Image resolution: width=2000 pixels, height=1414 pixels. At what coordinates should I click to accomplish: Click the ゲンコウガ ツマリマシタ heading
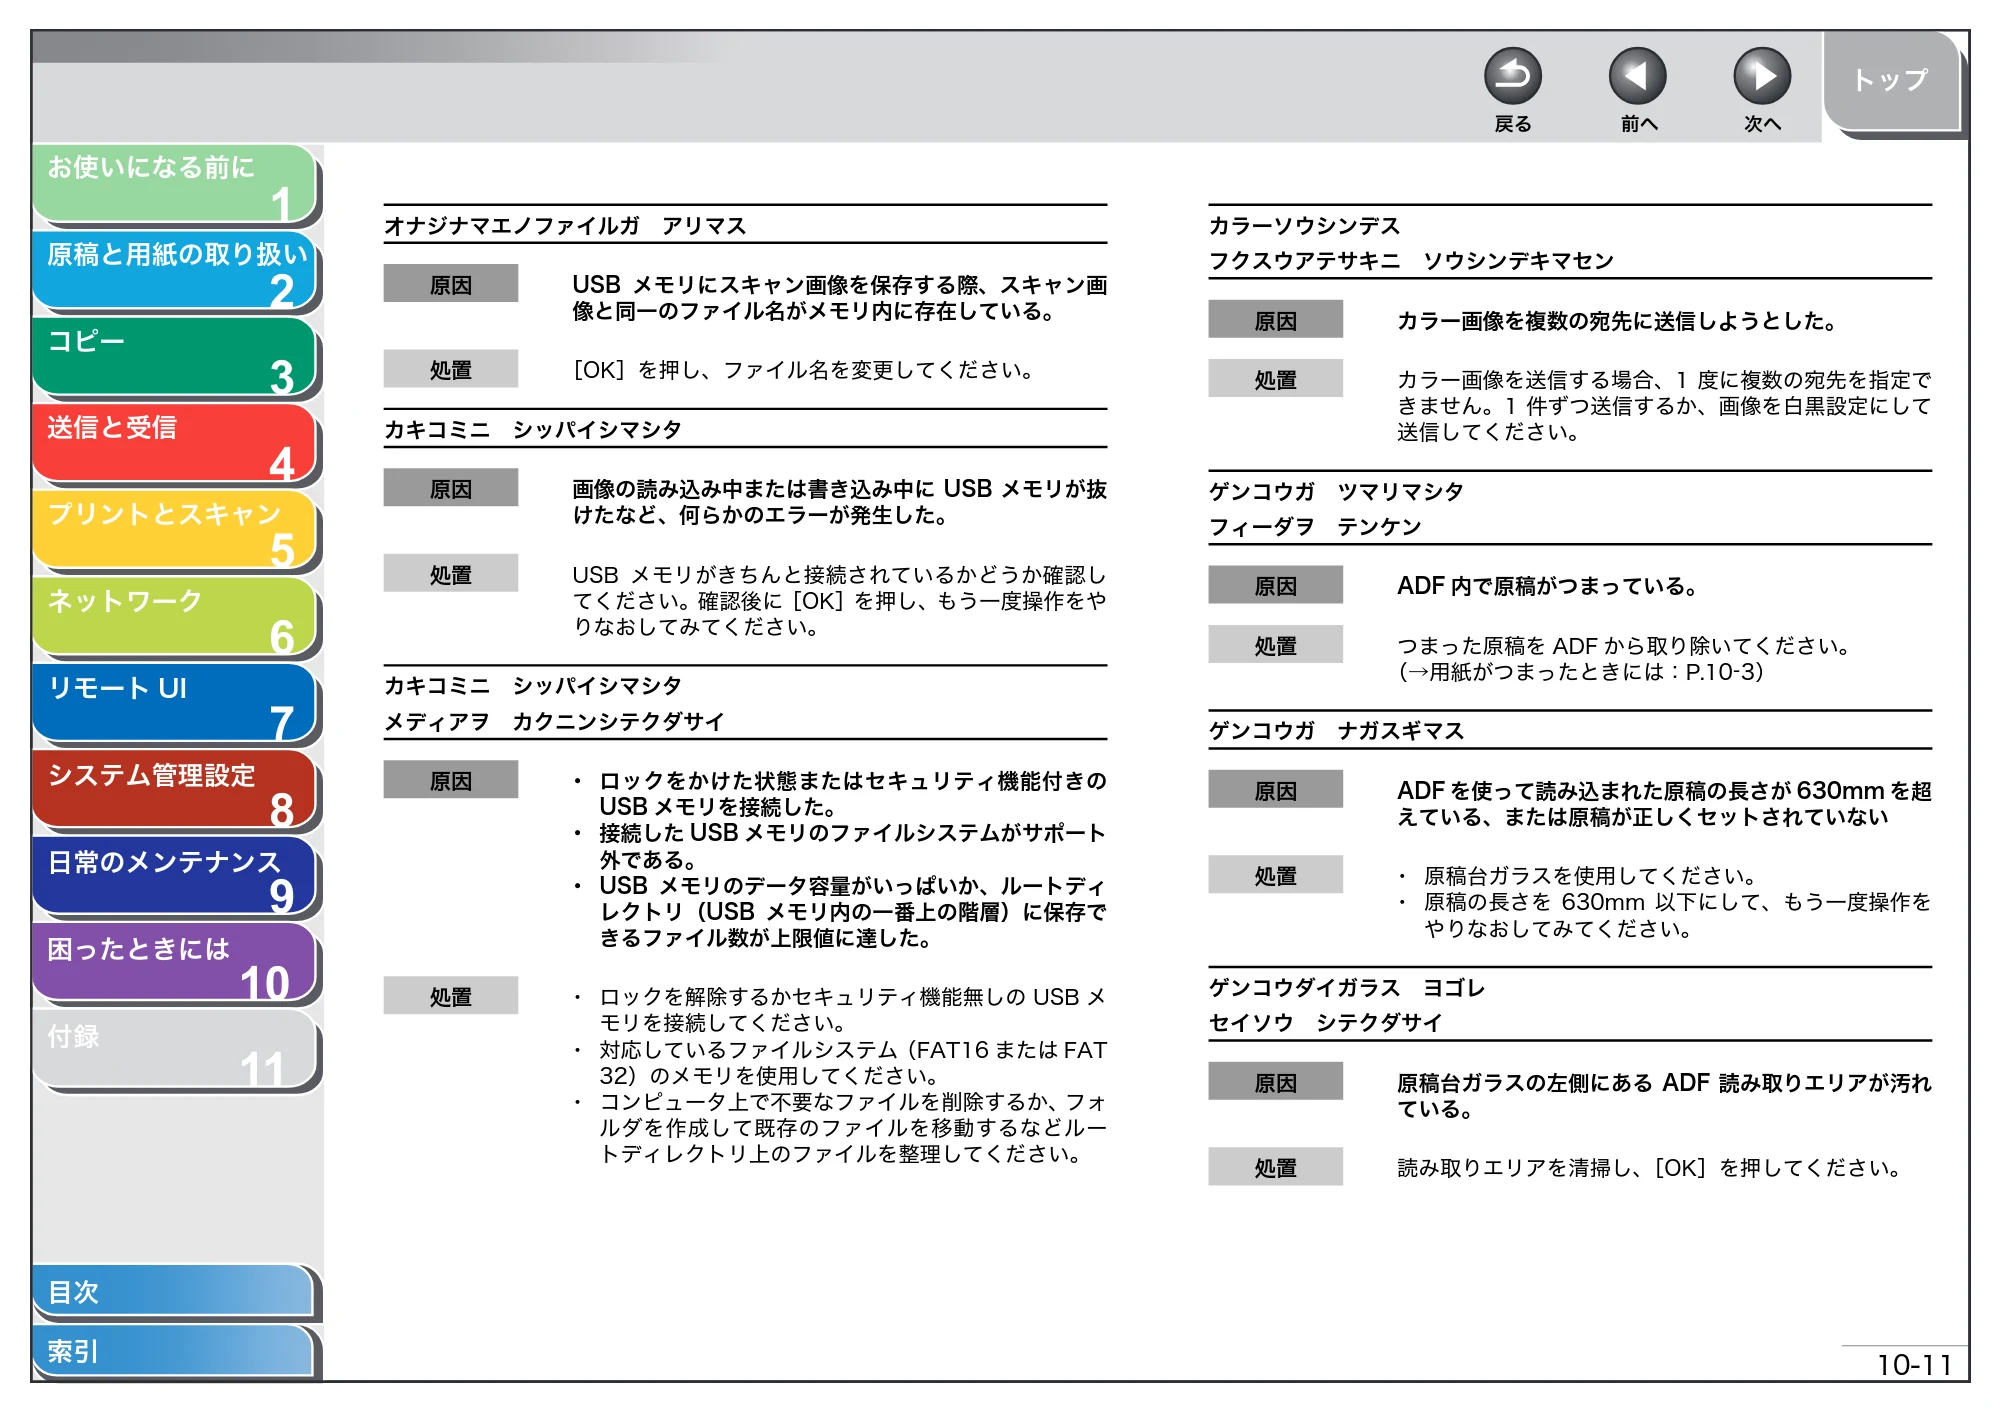click(x=1336, y=491)
